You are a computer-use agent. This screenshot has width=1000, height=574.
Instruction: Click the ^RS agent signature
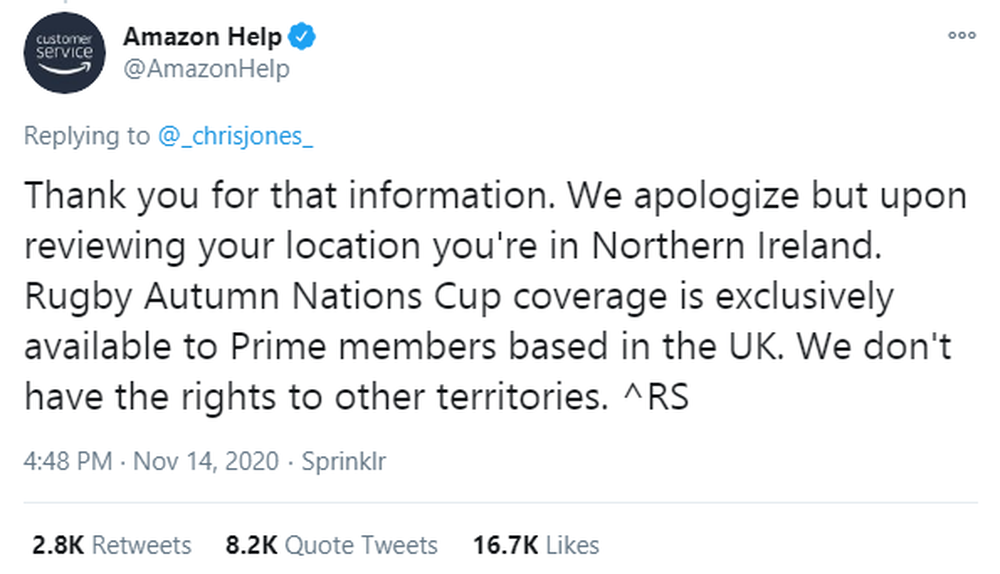point(656,397)
